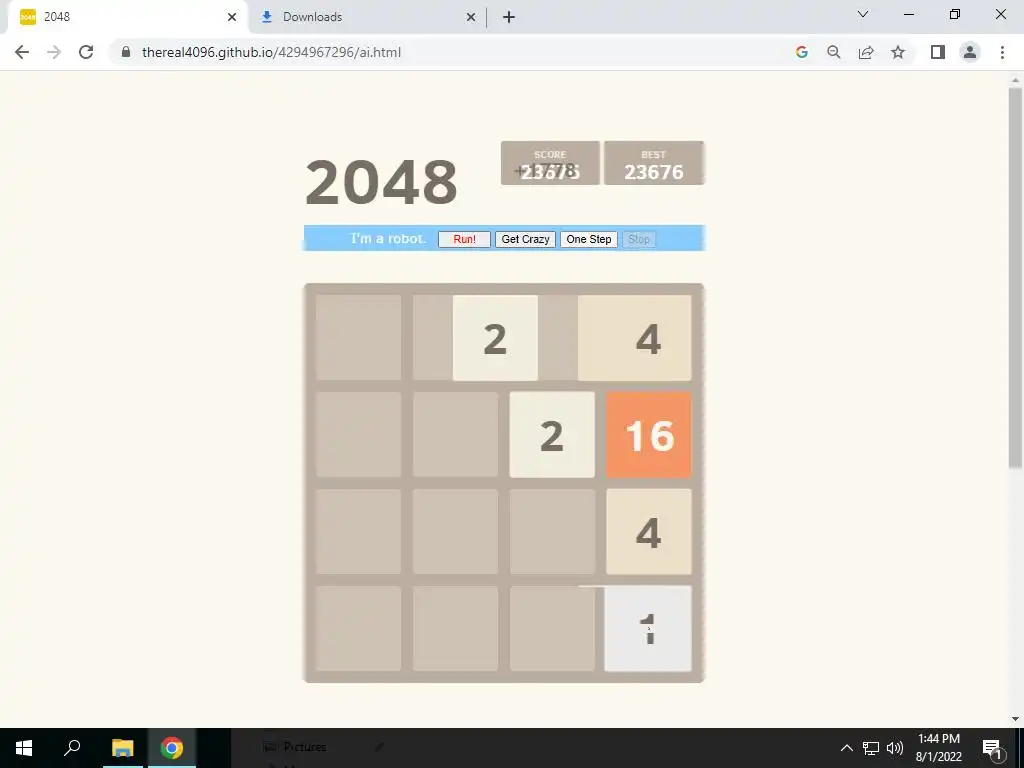Close the 2048 tab
1024x768 pixels.
tap(232, 17)
